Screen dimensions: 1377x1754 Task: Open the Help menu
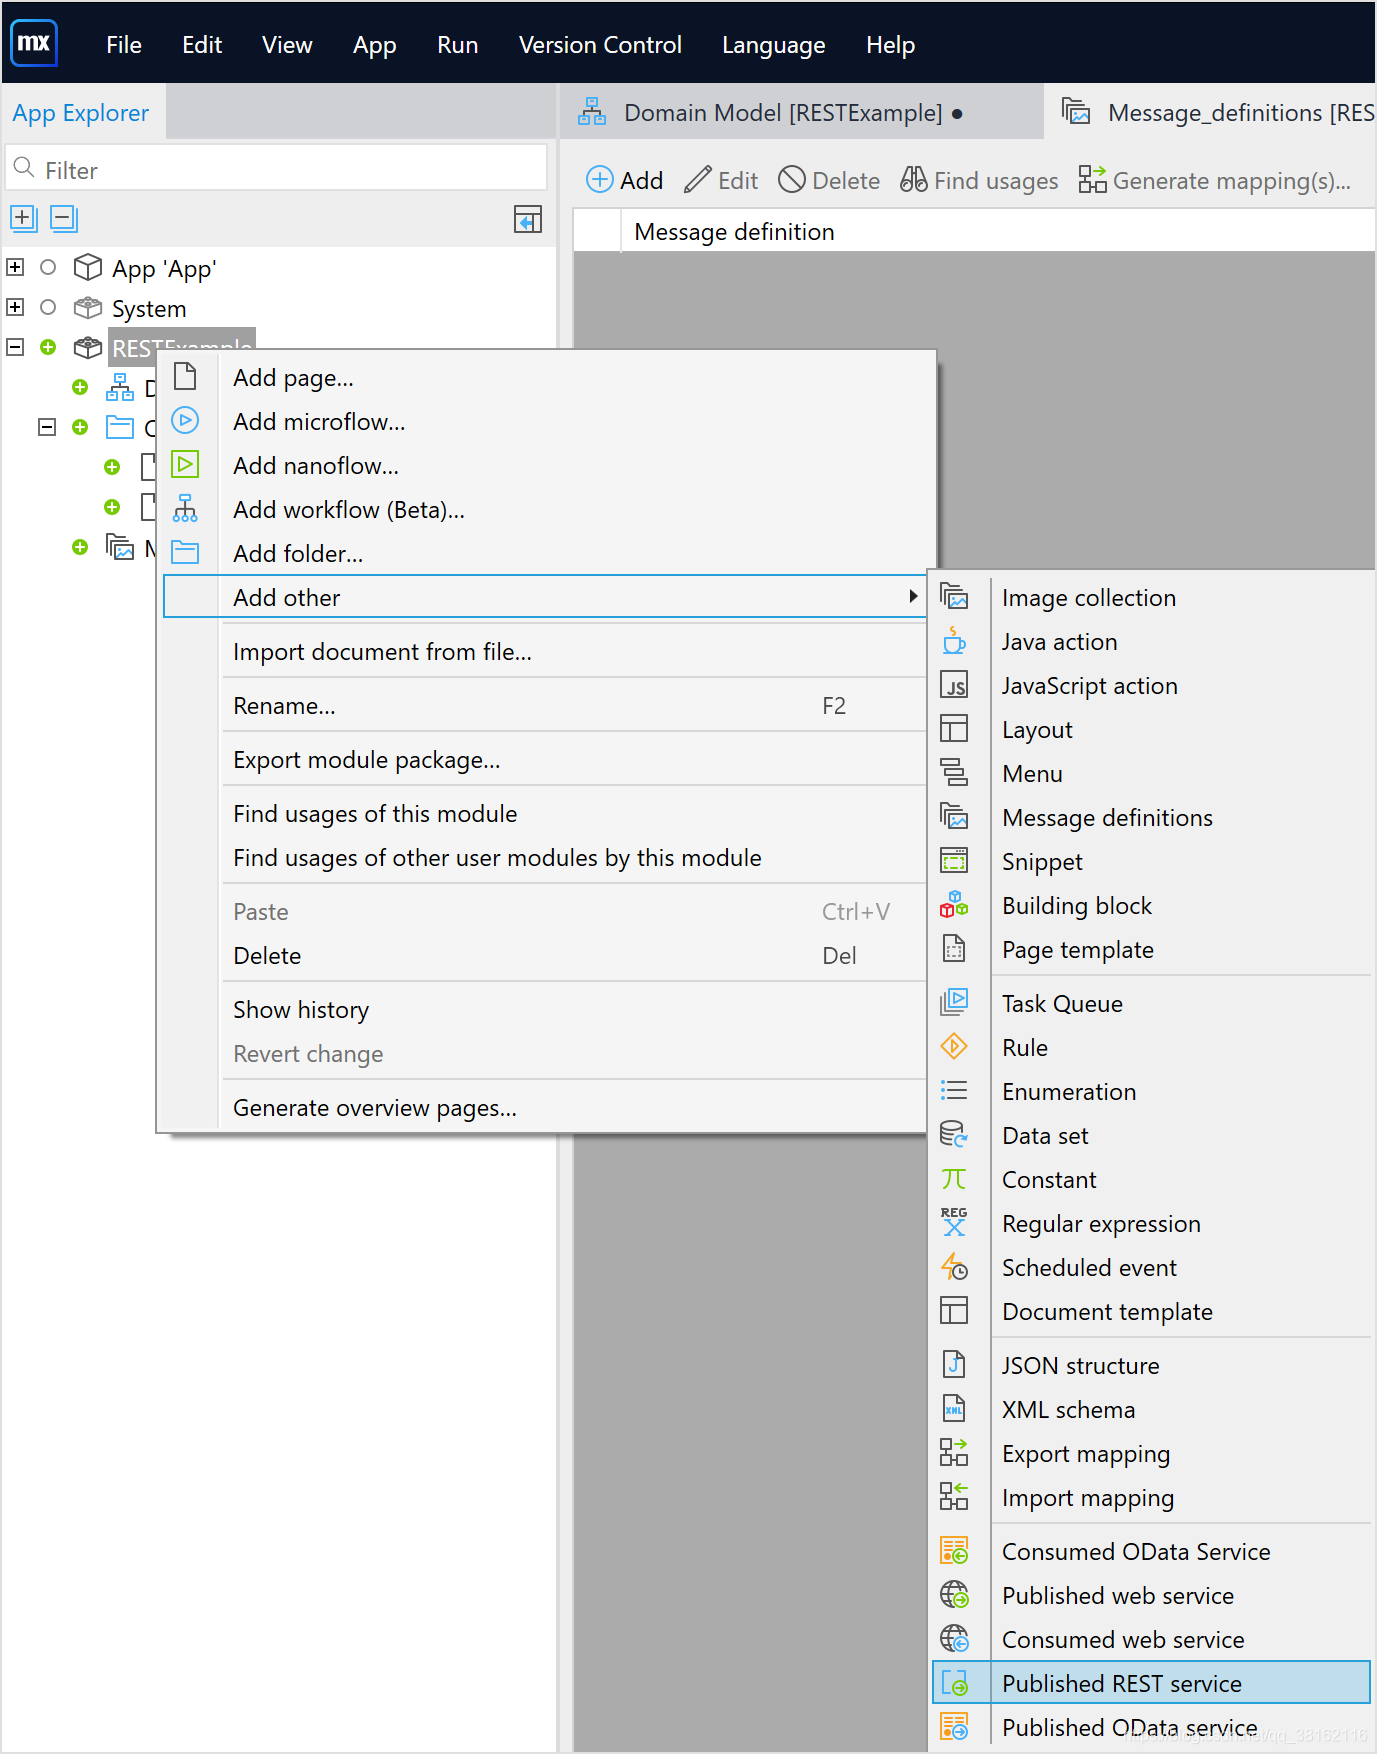click(x=890, y=45)
